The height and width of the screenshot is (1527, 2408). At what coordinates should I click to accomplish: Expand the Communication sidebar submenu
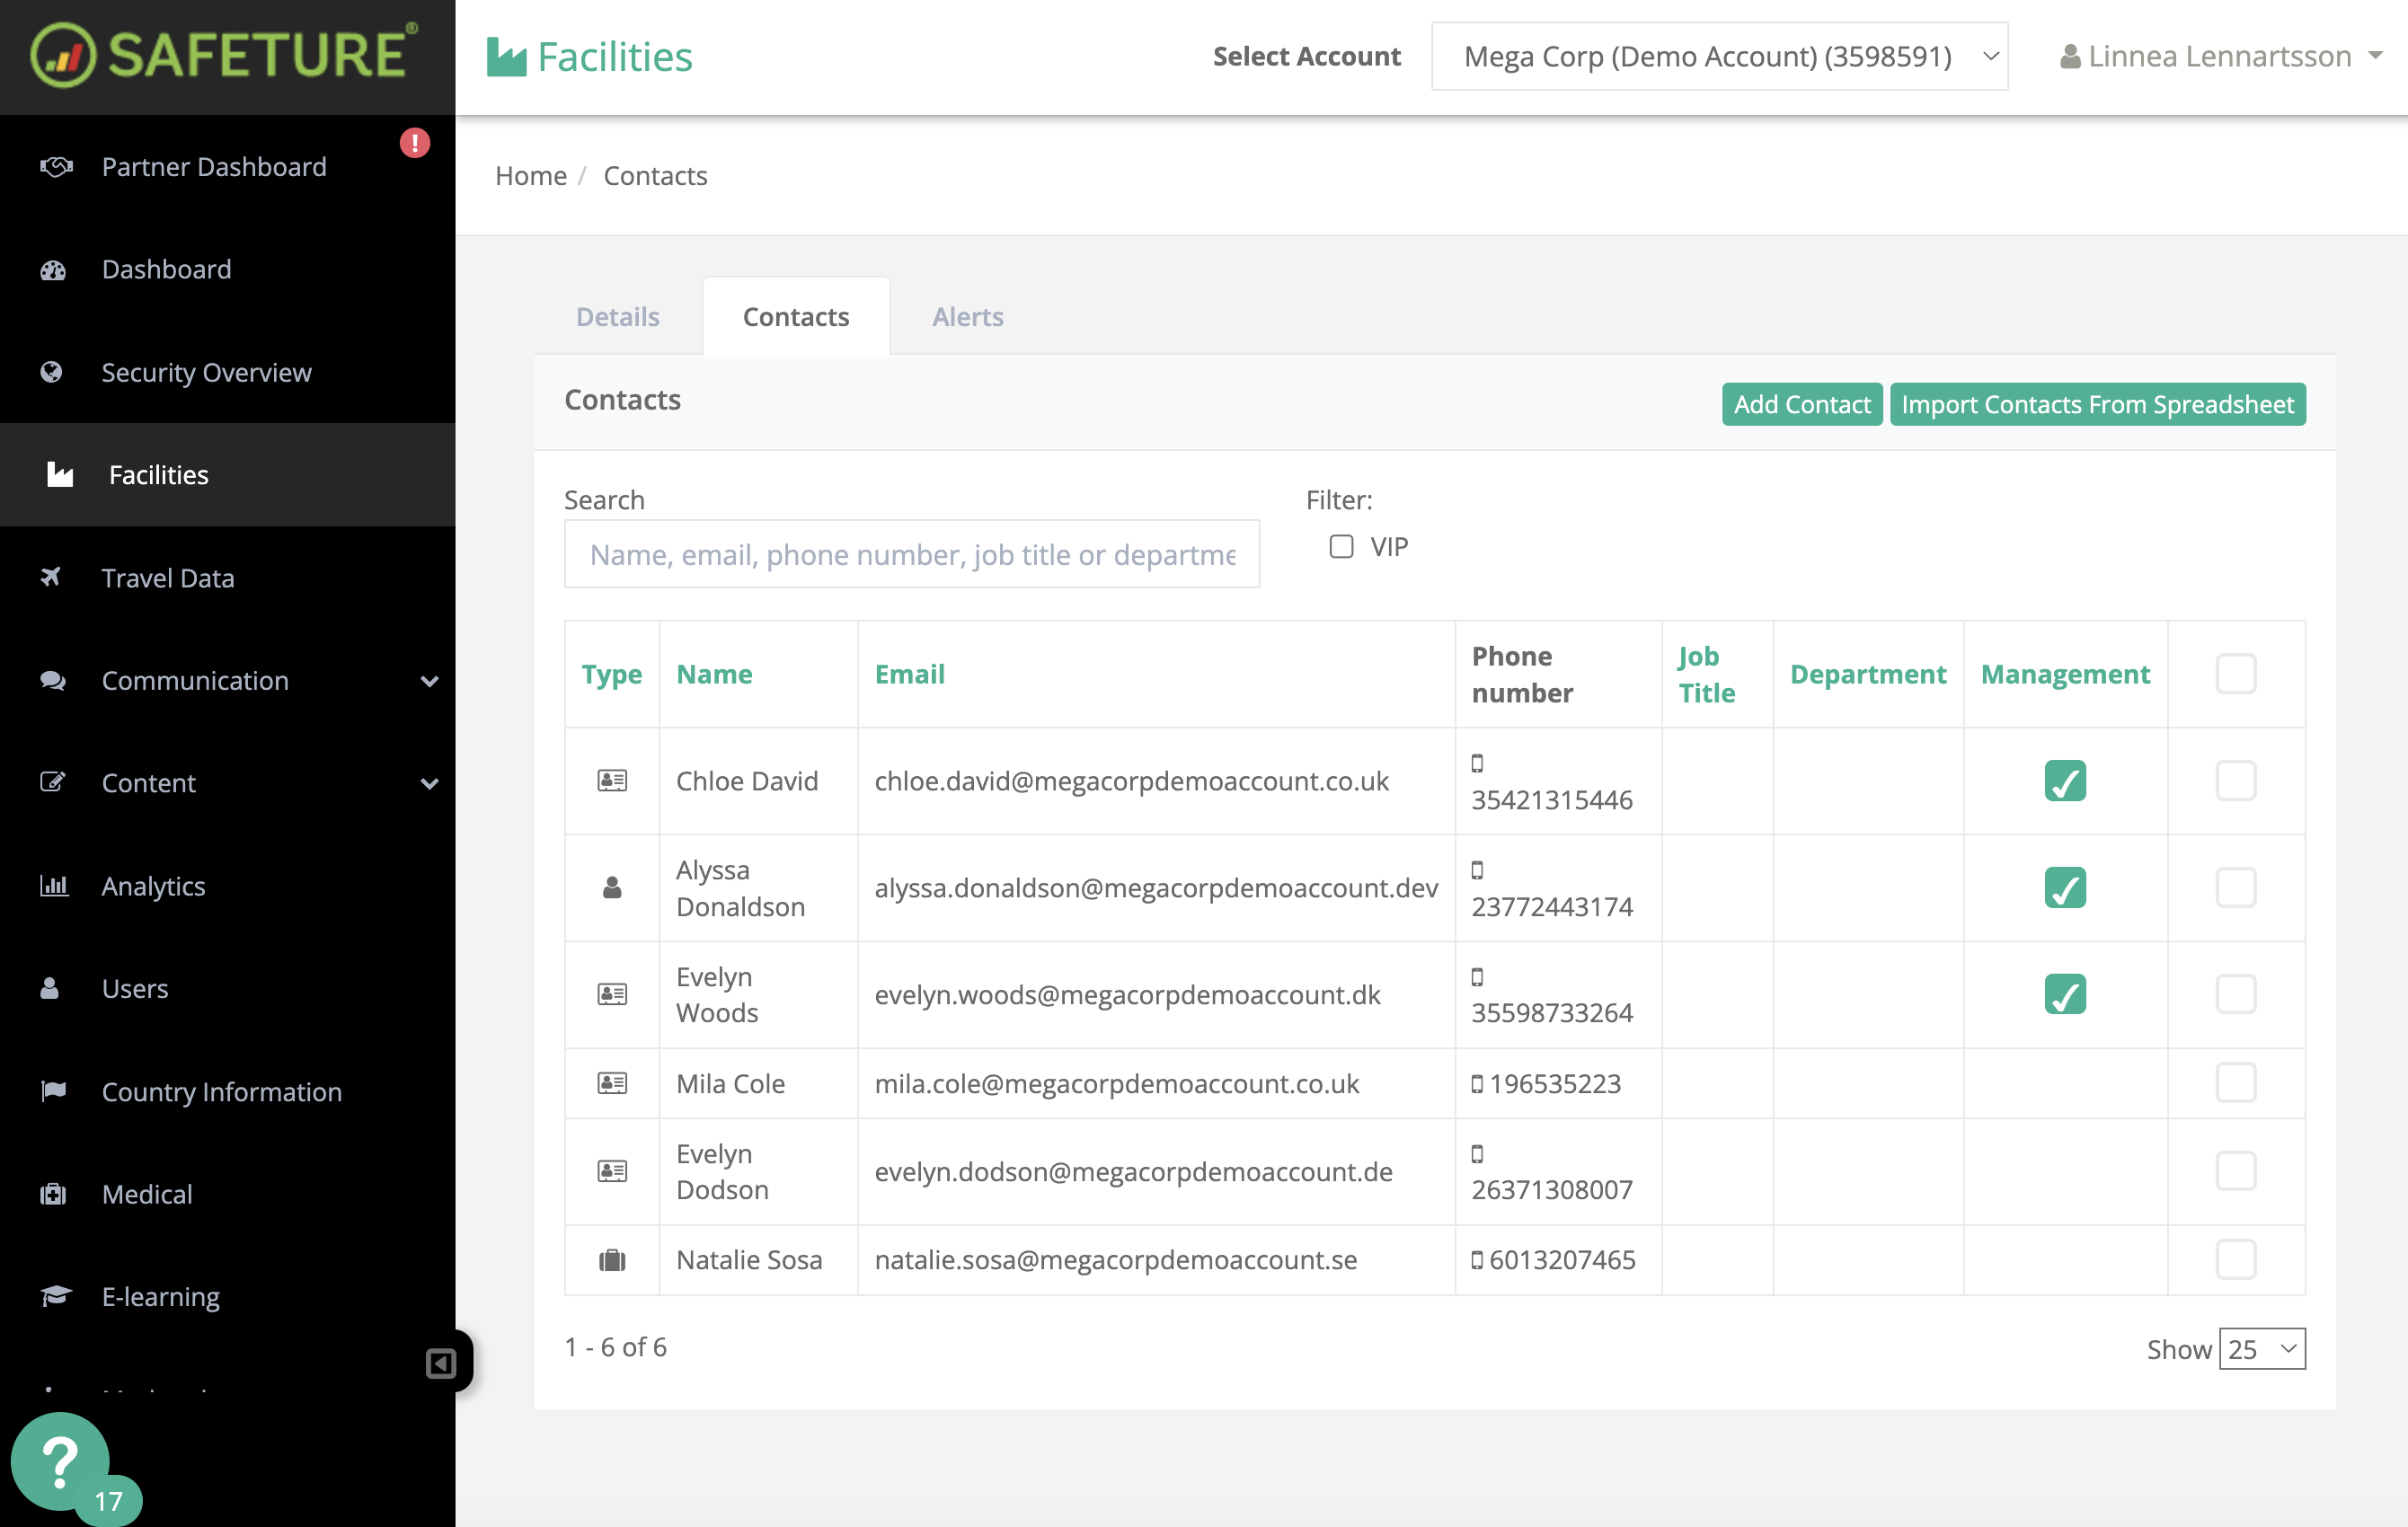429,681
